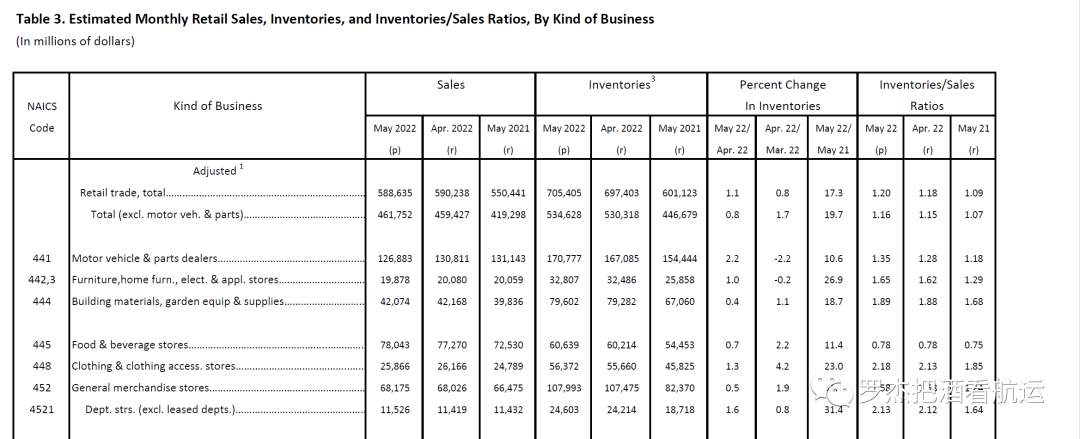Select the Inventories/Sales Ratios header
The height and width of the screenshot is (439, 1080).
926,95
